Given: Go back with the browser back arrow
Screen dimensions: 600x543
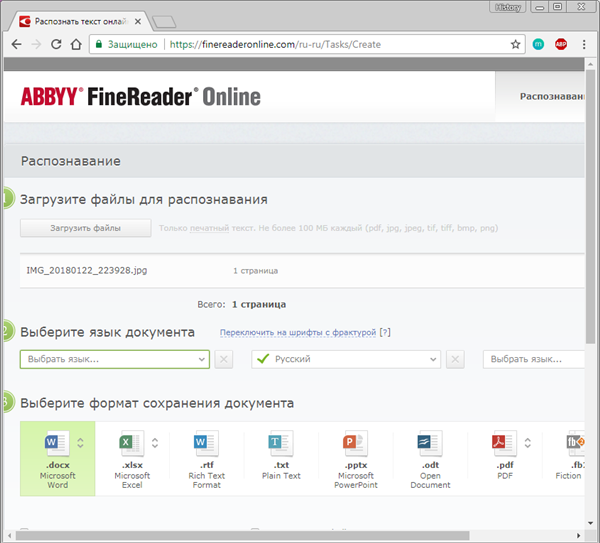Looking at the screenshot, I should click(16, 44).
